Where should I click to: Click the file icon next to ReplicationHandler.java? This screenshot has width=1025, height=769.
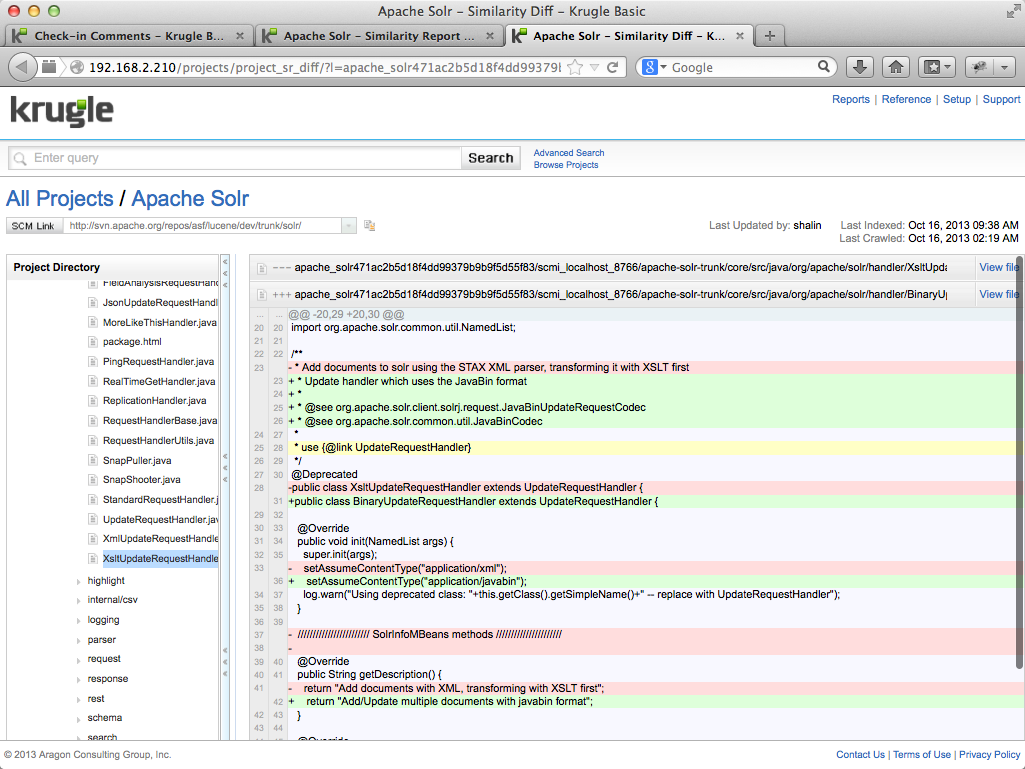click(92, 401)
